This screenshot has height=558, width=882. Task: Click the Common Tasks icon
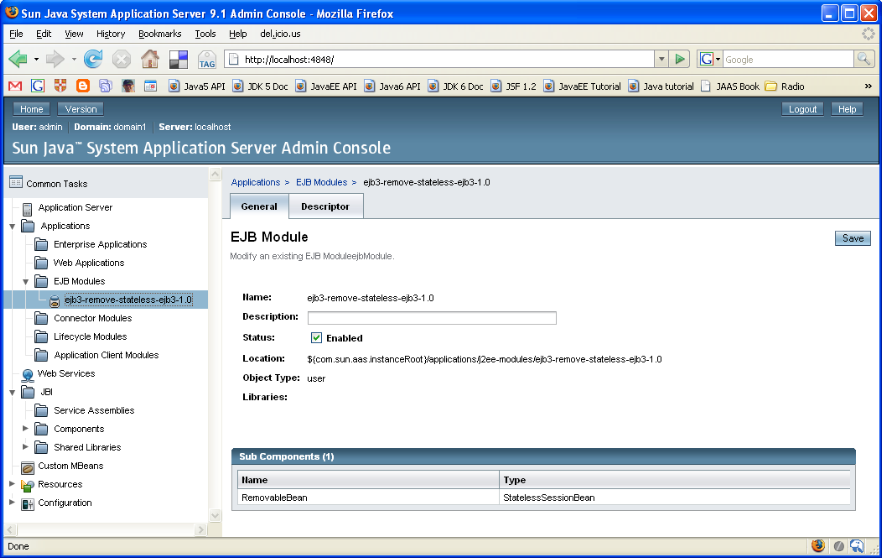click(x=16, y=182)
